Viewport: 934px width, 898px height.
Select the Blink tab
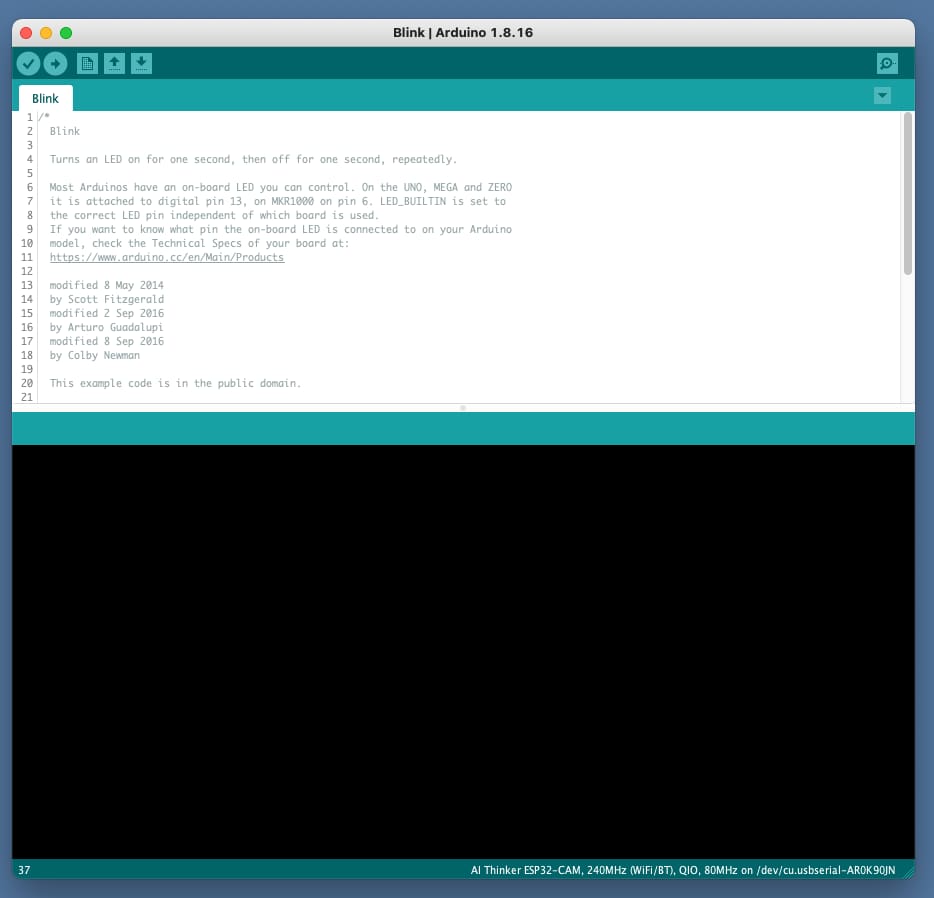45,99
